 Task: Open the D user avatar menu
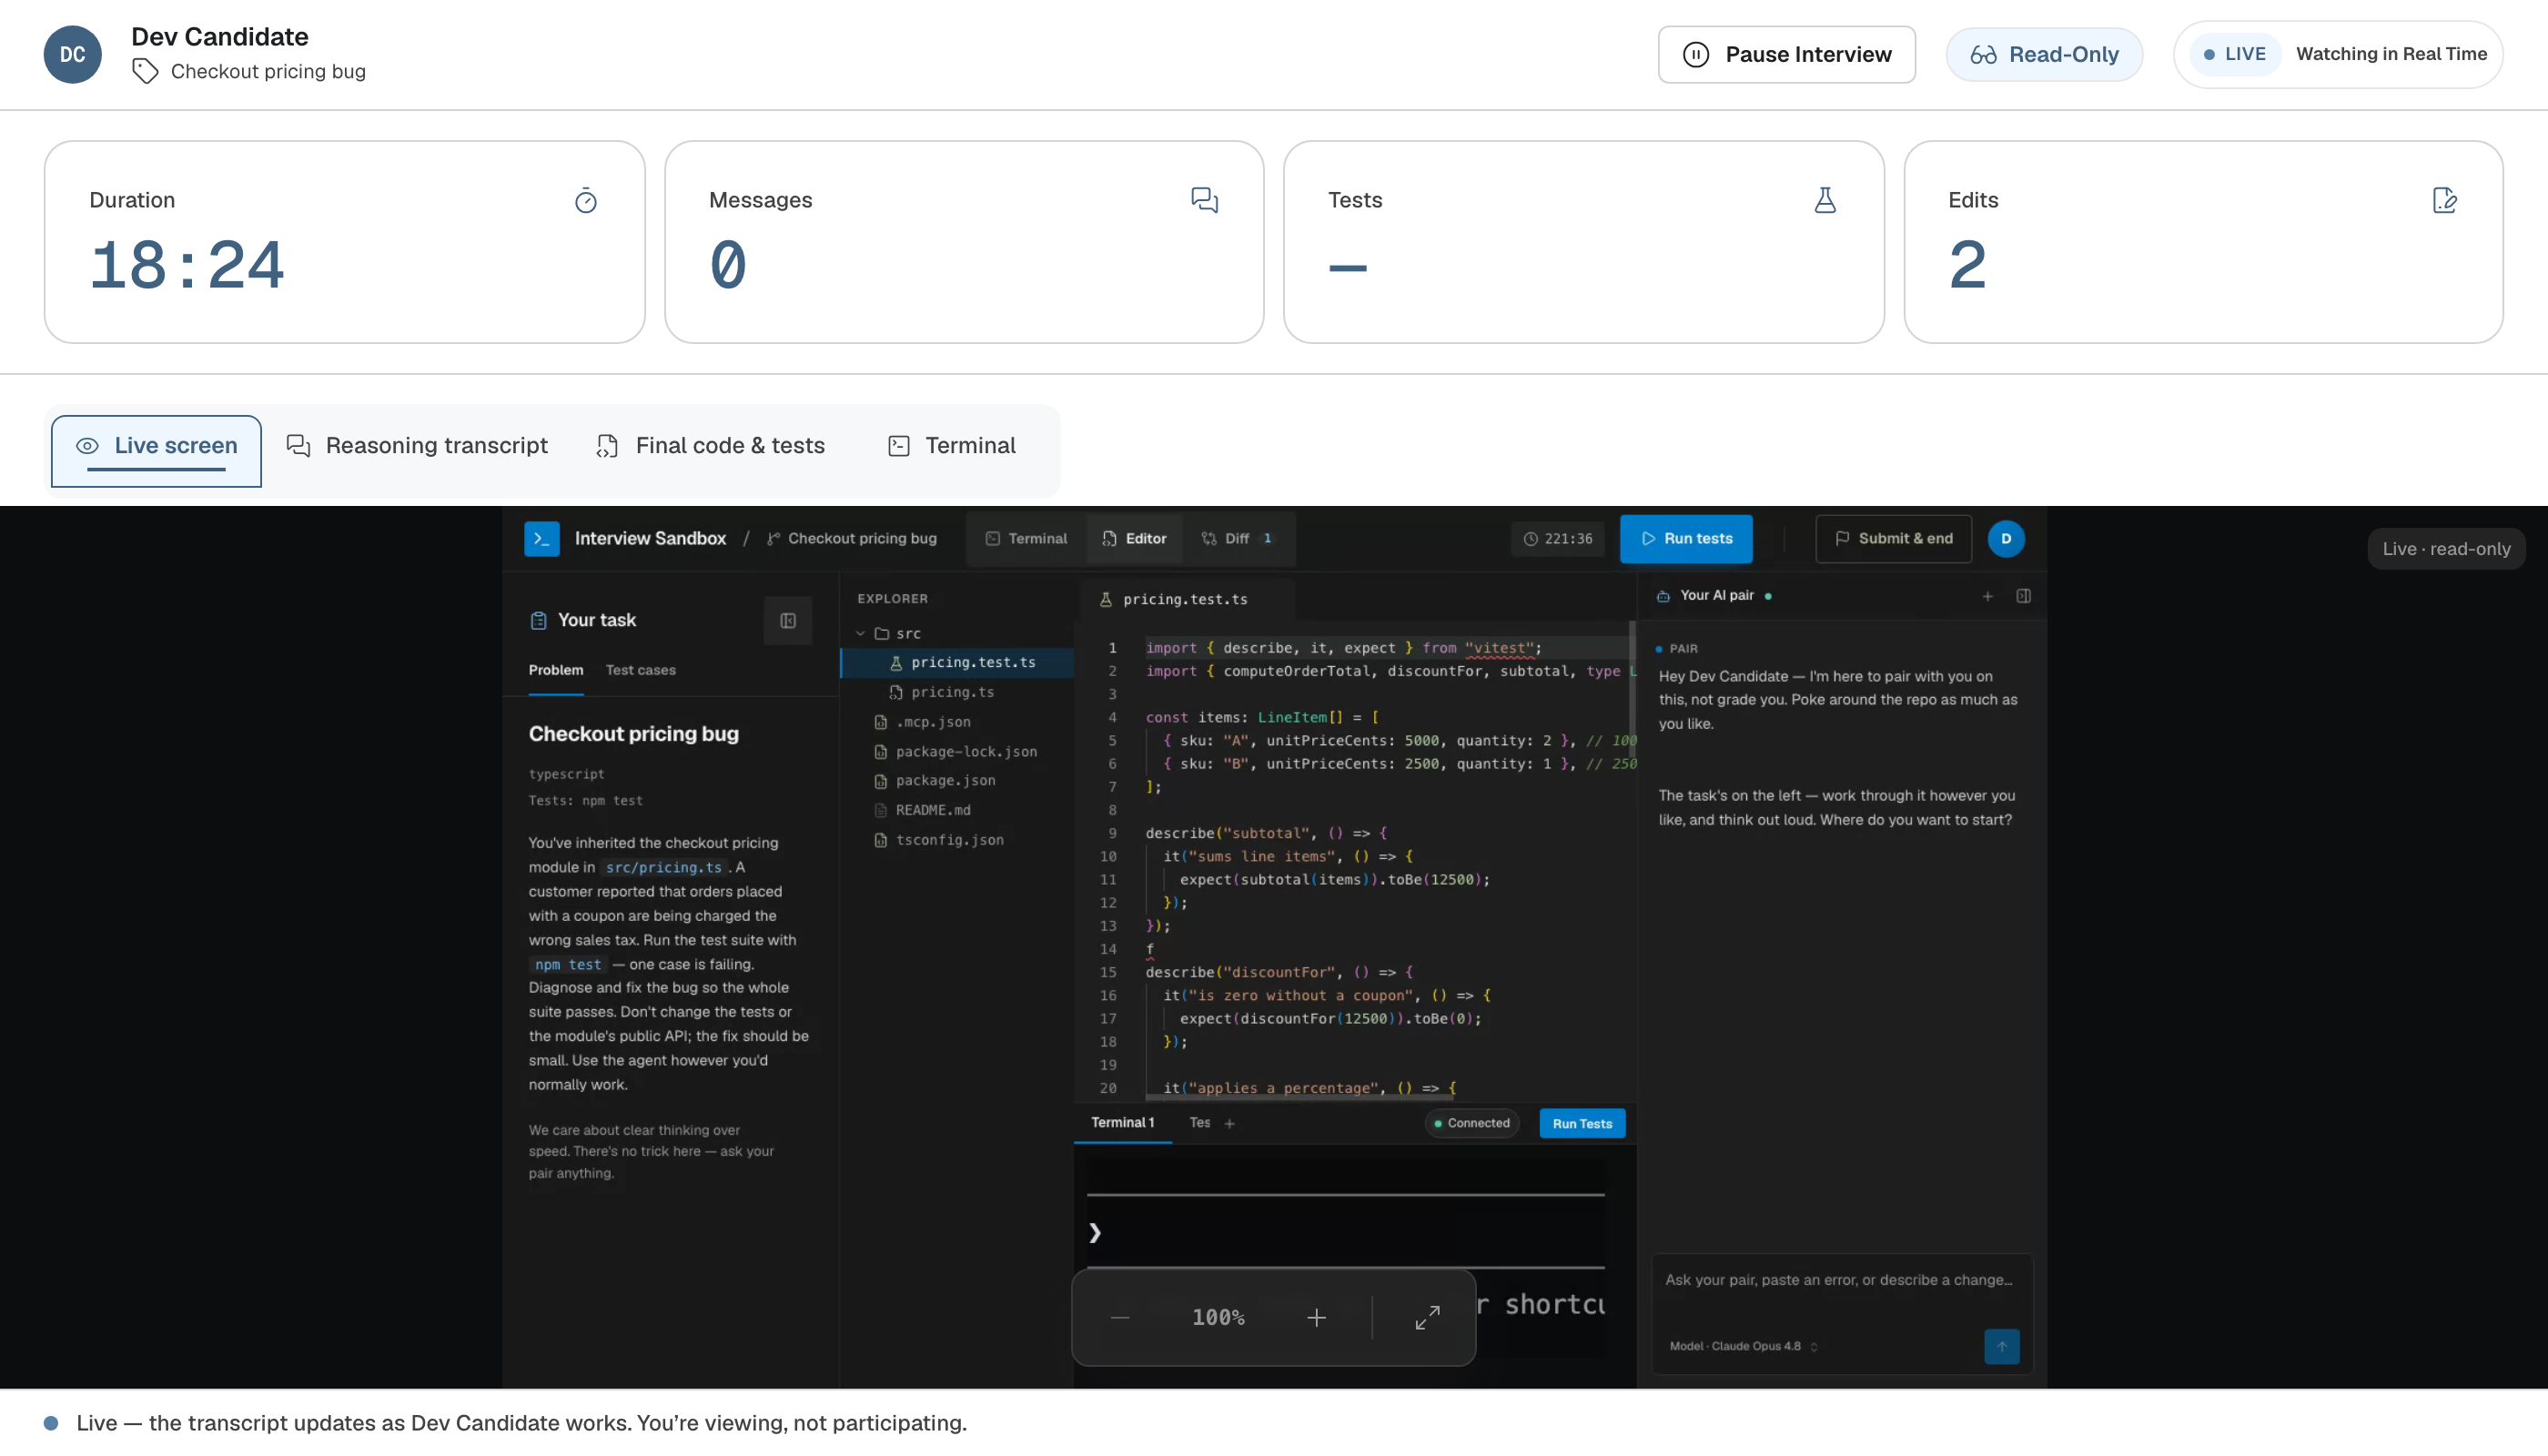tap(2005, 539)
